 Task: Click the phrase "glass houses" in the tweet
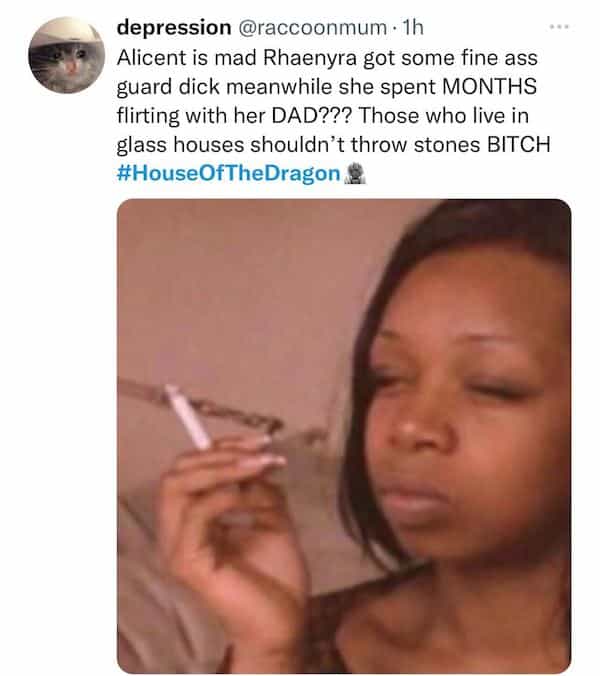click(x=180, y=145)
